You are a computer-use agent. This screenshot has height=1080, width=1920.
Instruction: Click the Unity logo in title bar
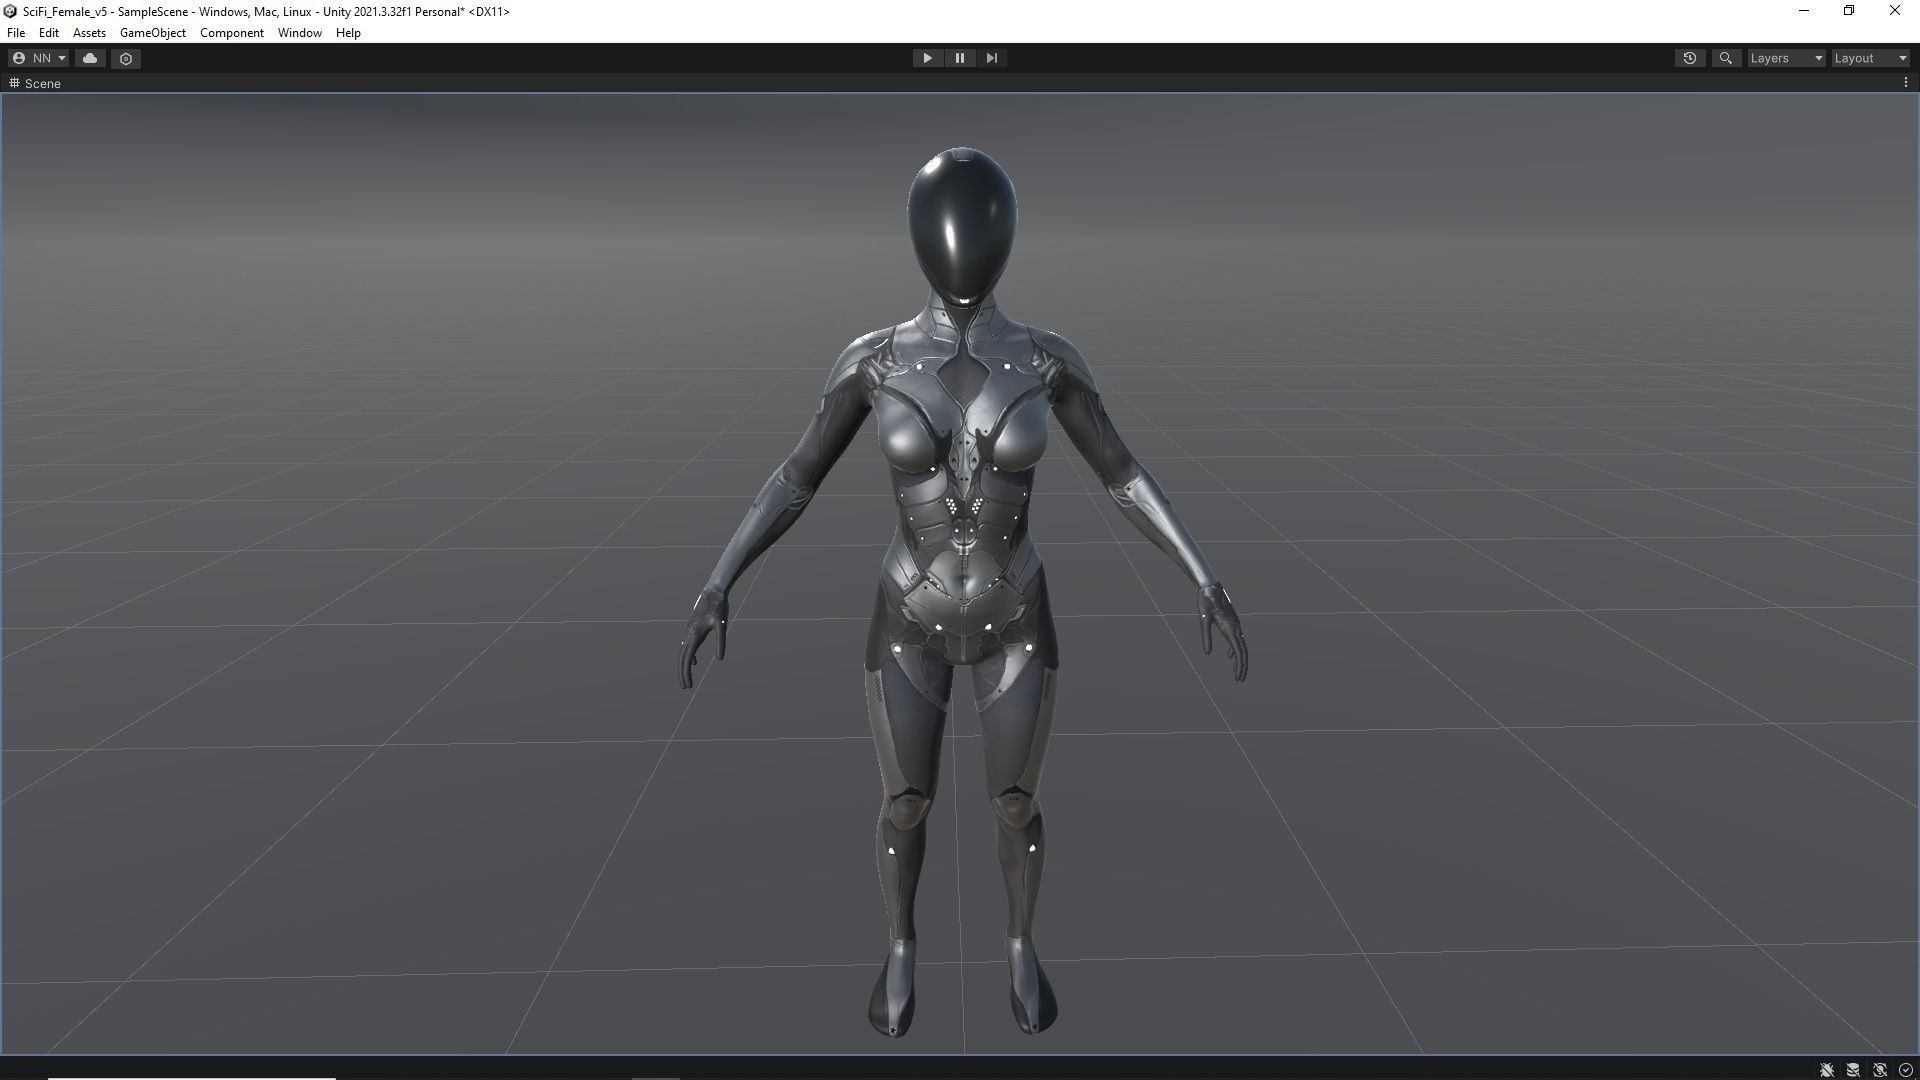[x=10, y=11]
